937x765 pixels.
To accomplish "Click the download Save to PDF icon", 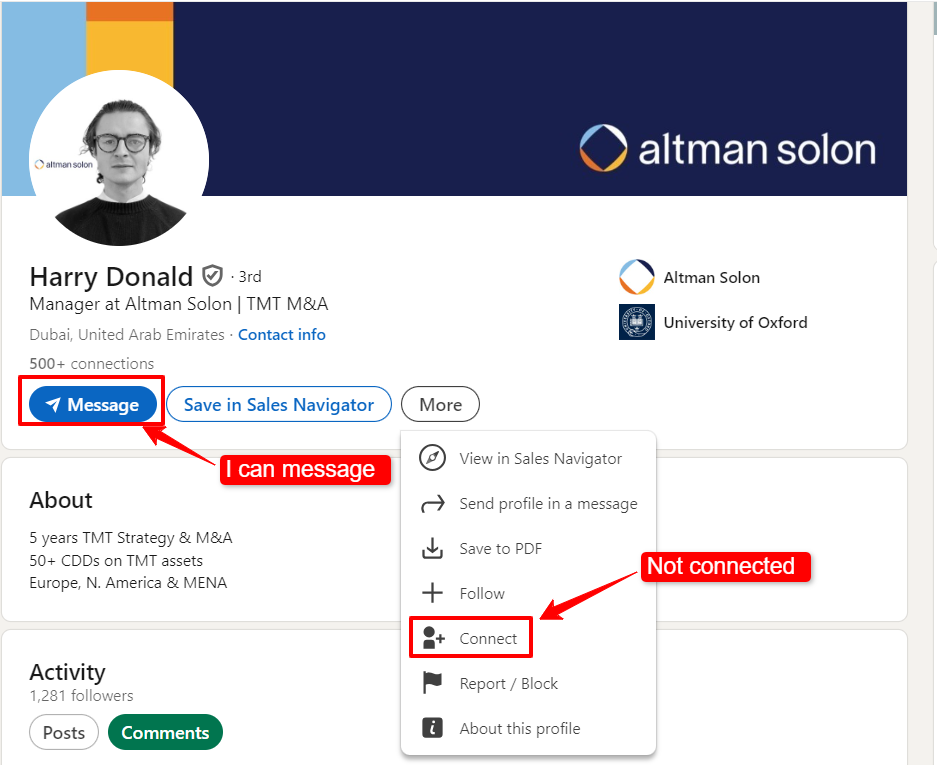I will pyautogui.click(x=432, y=549).
